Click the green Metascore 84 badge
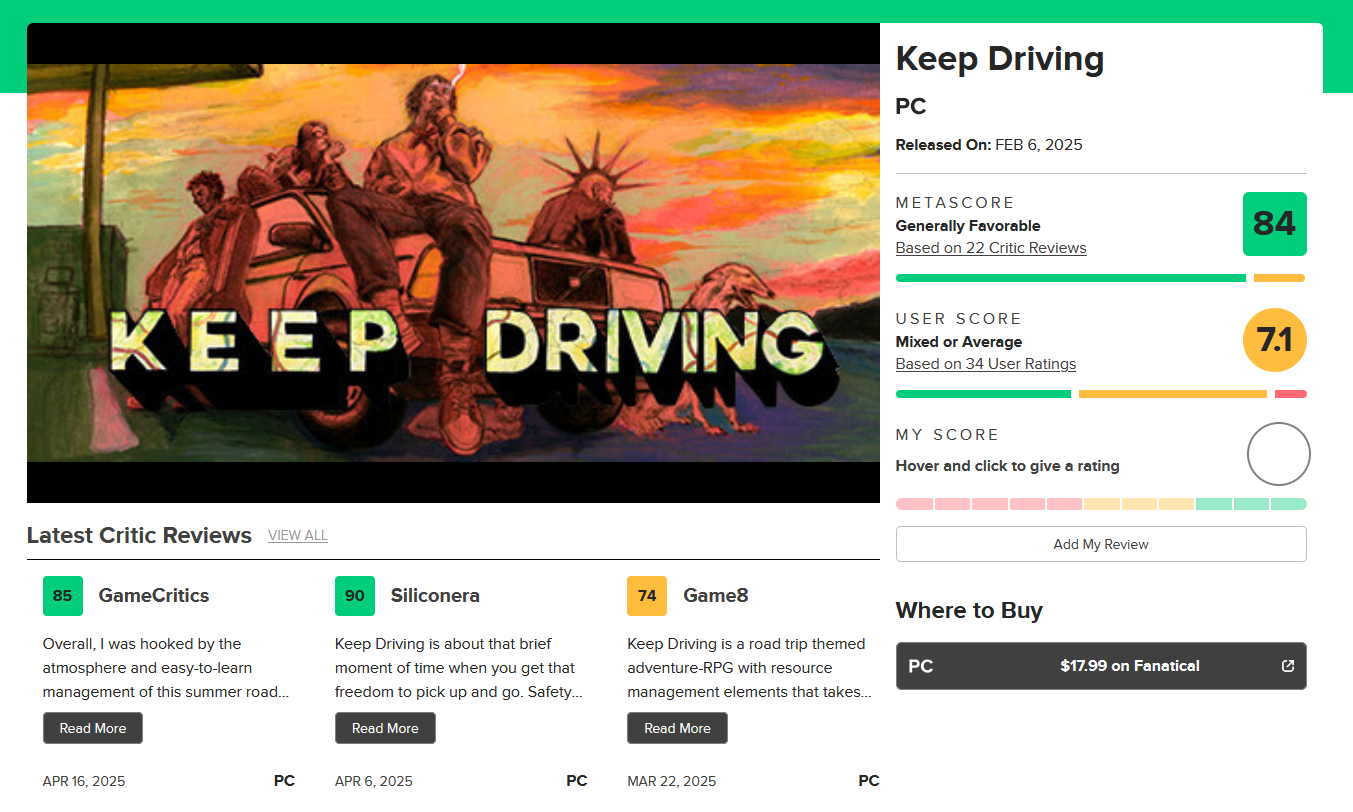 [1274, 224]
